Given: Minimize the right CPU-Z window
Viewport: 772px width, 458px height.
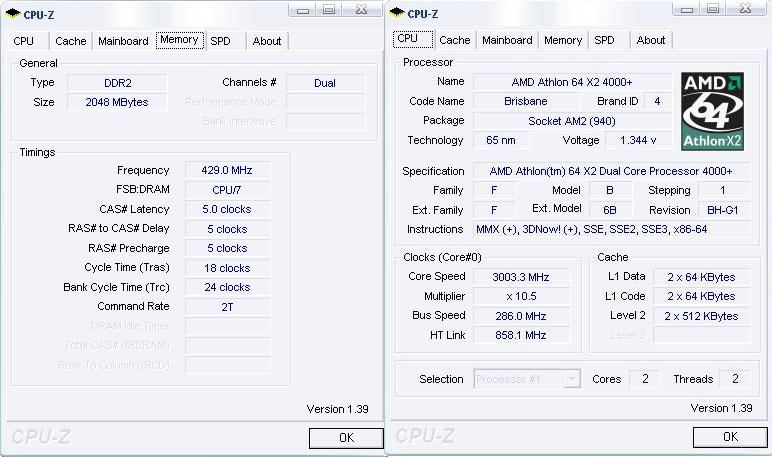Looking at the screenshot, I should (686, 9).
